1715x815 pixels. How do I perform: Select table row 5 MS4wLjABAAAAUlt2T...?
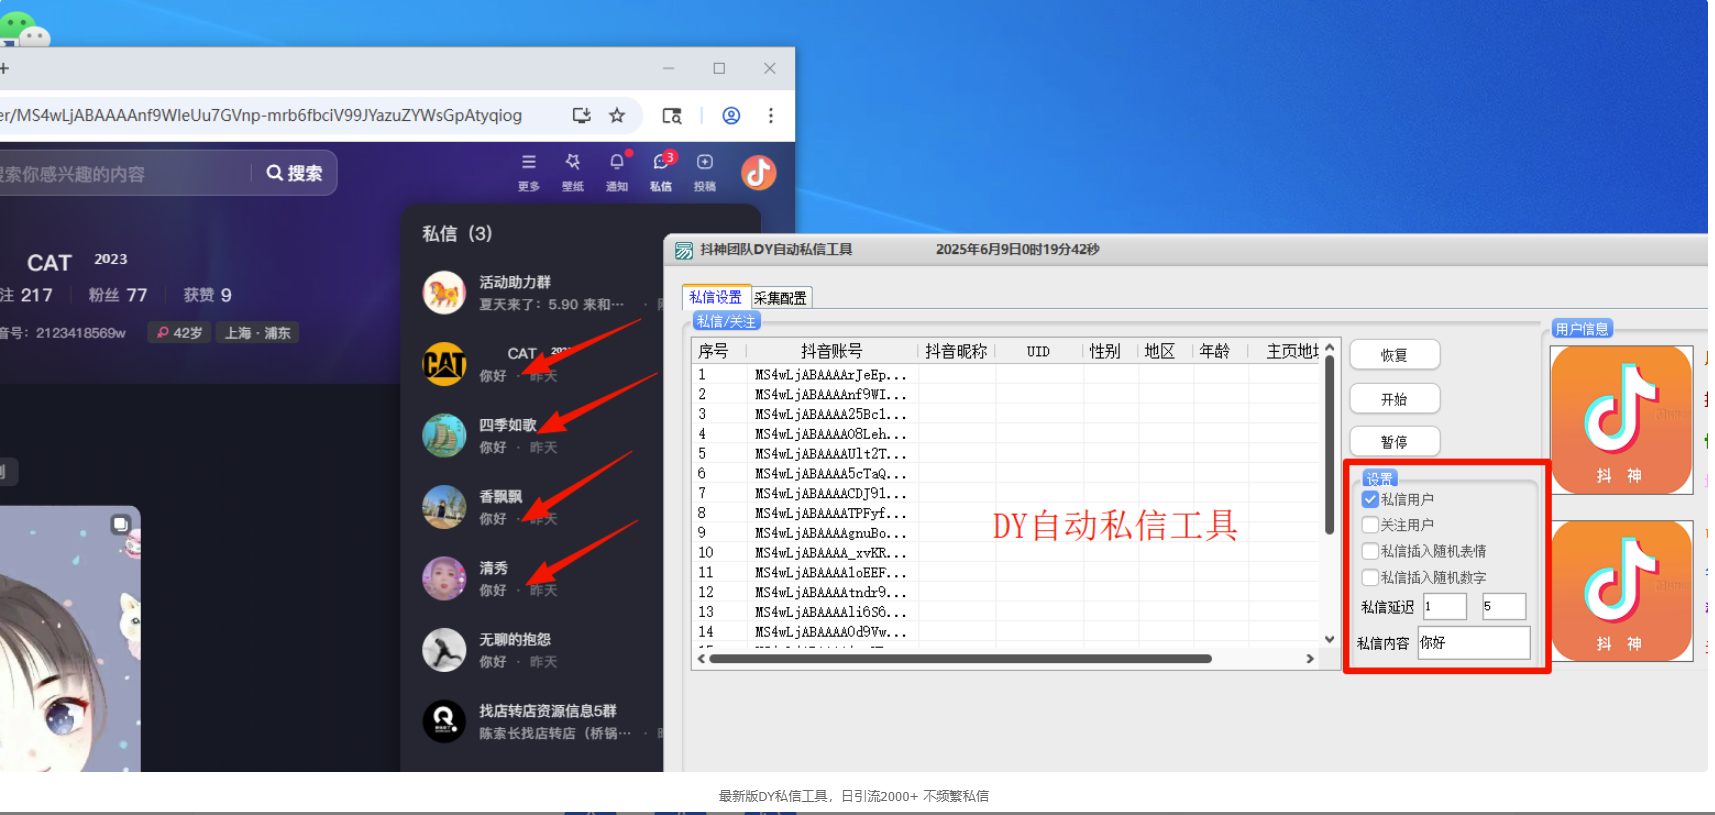[1007, 453]
